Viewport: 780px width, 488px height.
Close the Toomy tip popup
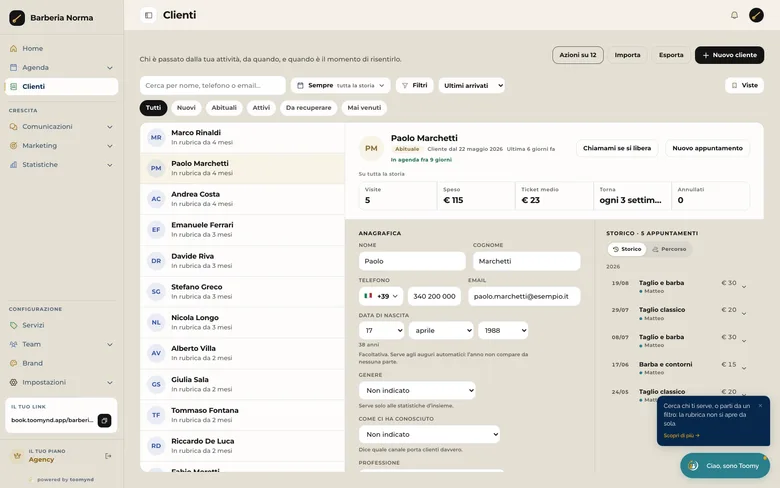(x=760, y=406)
